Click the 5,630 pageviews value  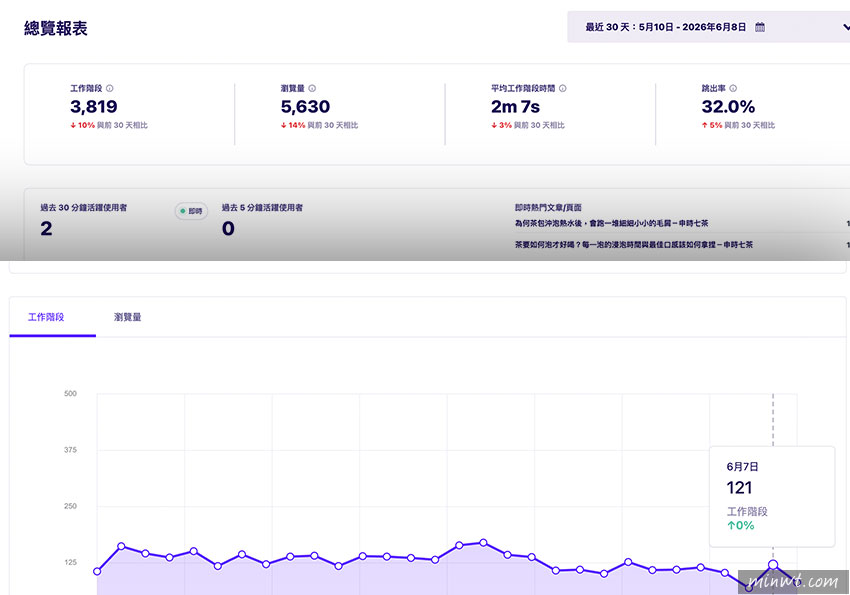305,107
